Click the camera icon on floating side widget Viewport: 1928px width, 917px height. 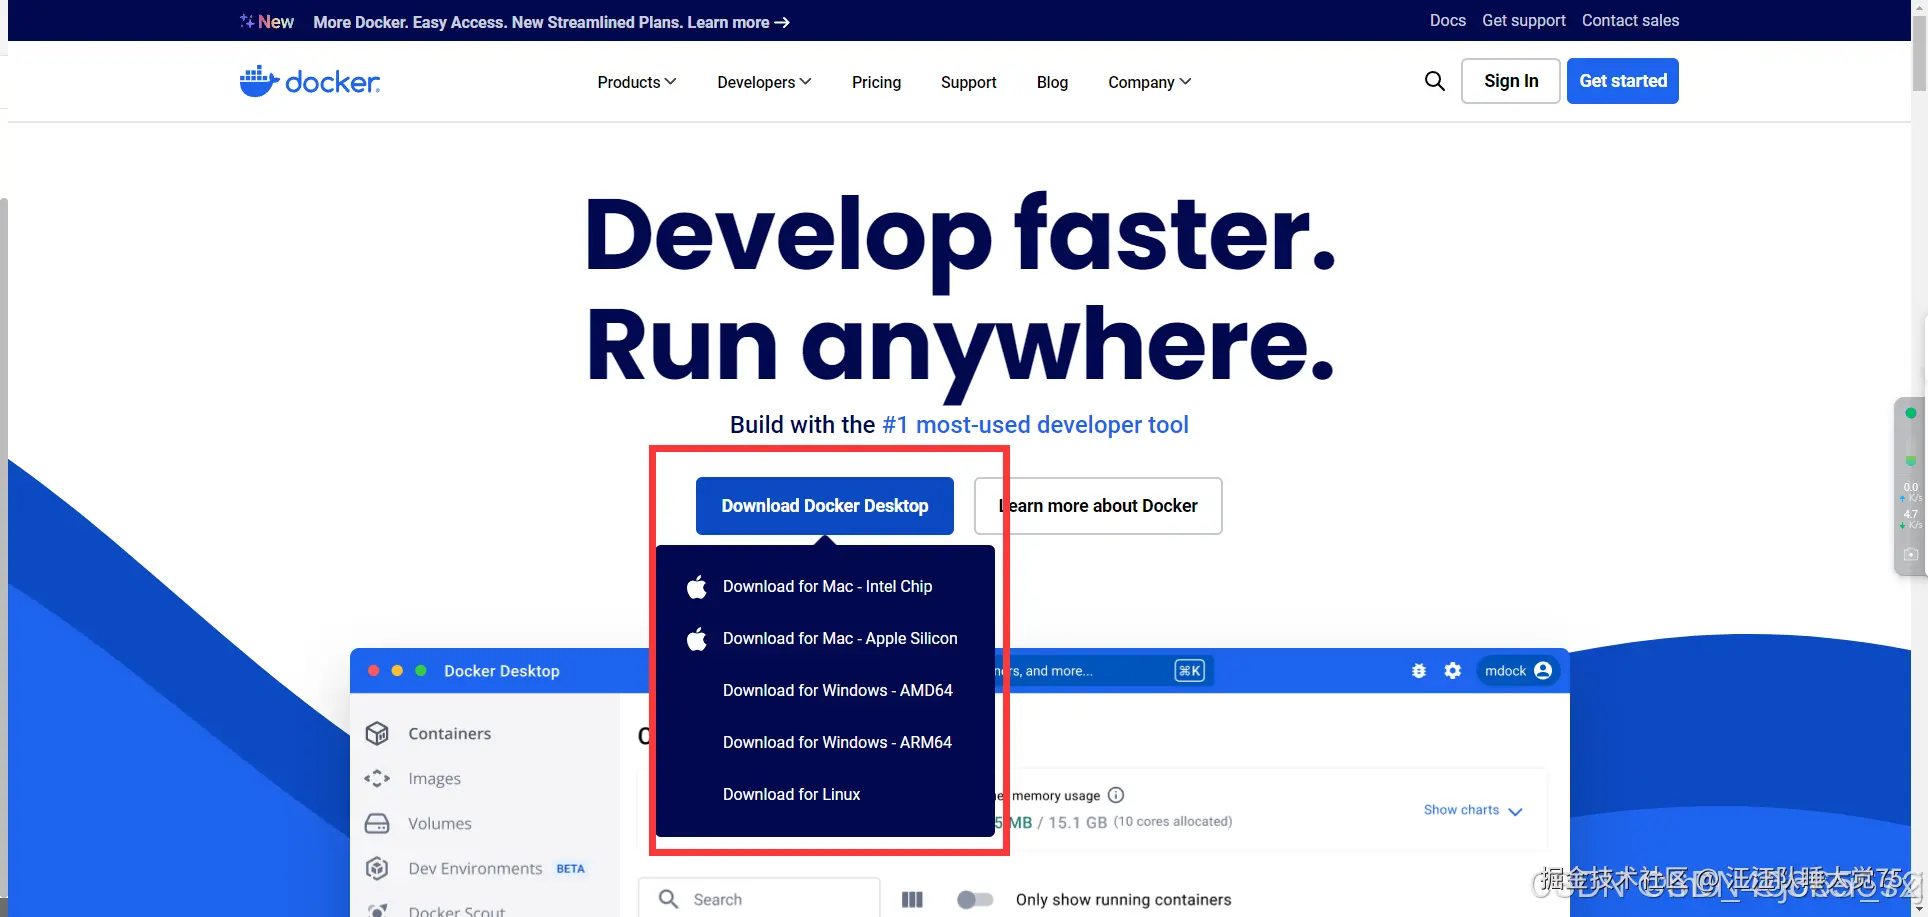click(x=1910, y=554)
